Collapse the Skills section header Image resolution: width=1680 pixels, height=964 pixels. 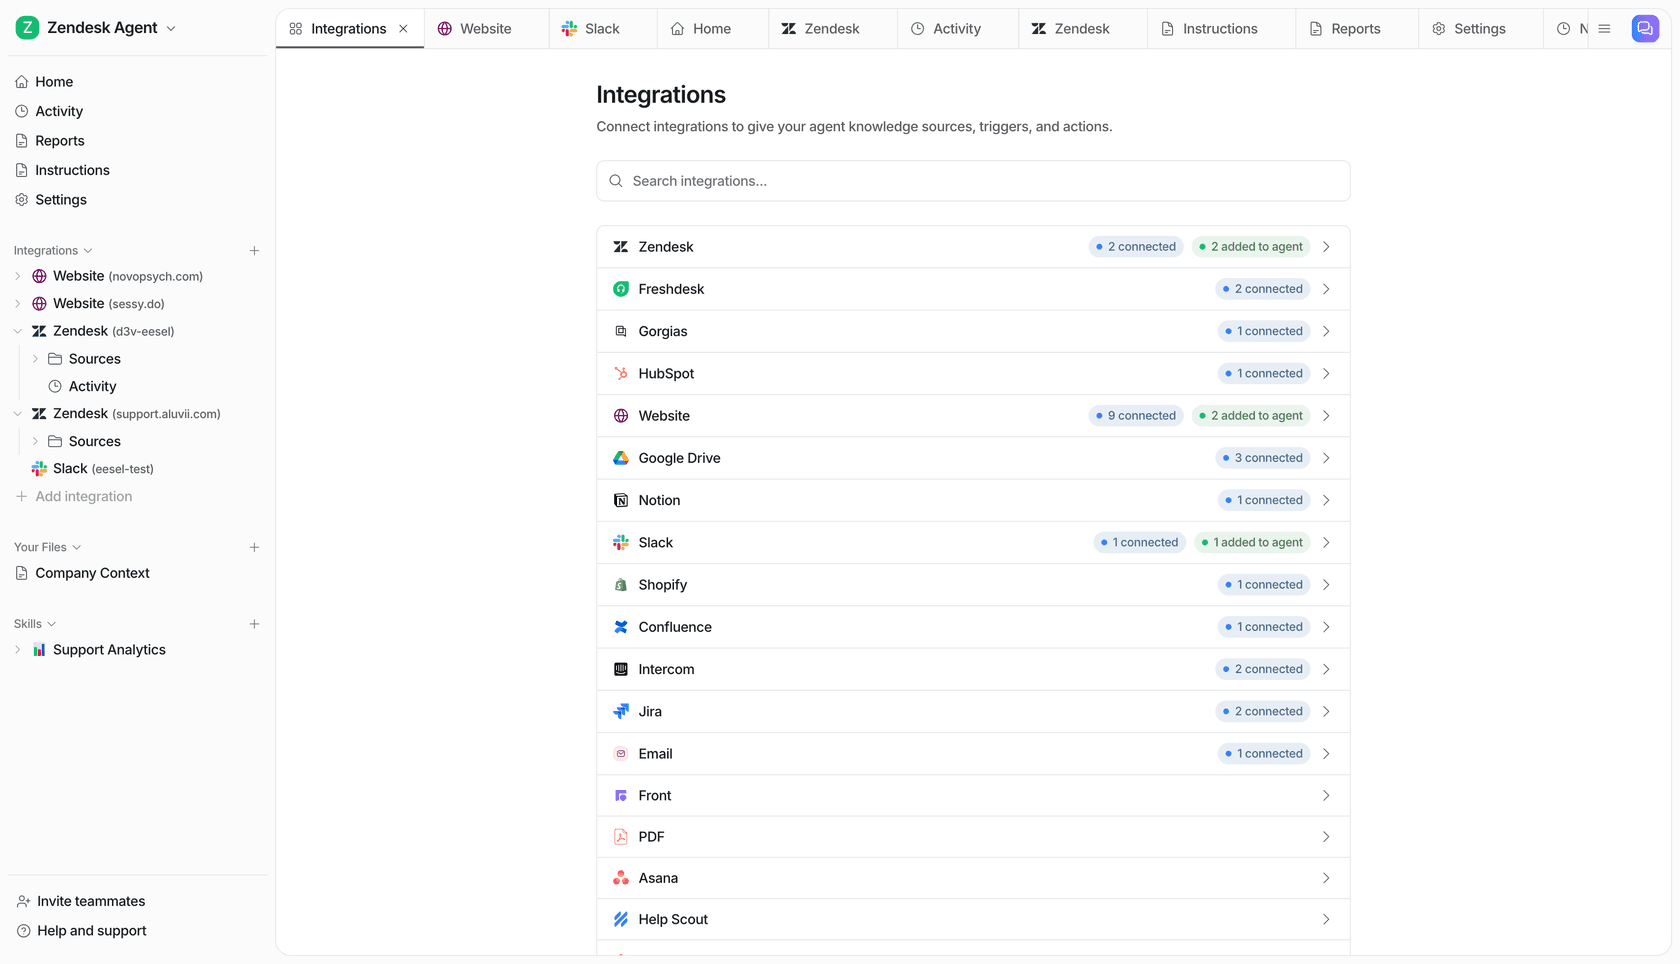coord(35,624)
